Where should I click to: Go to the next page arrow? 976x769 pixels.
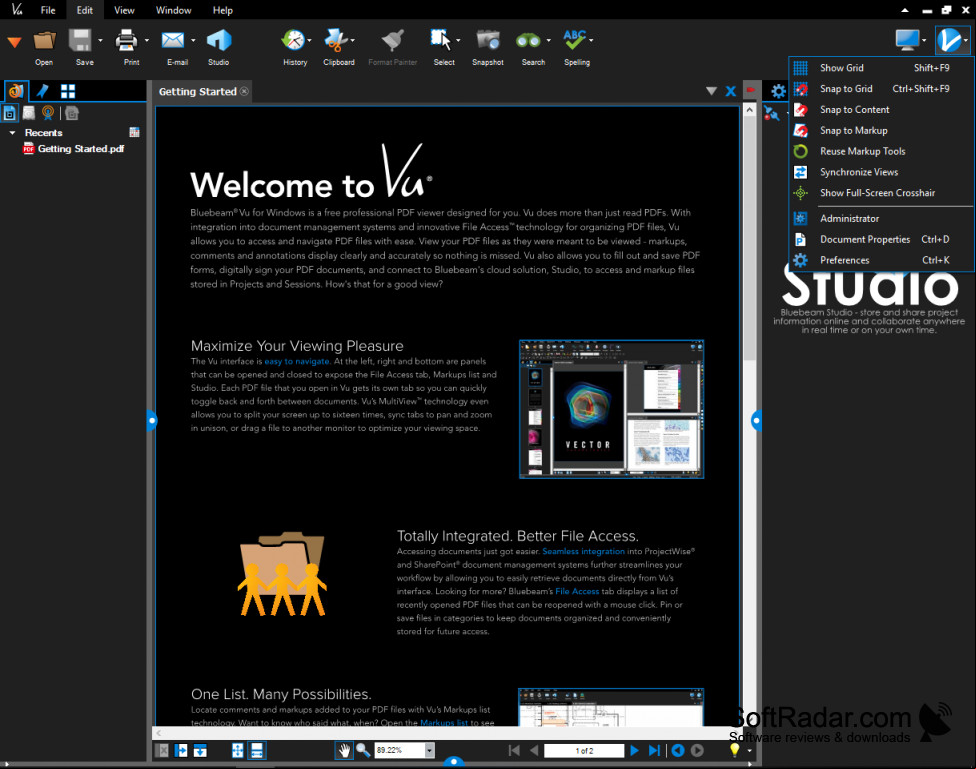pos(634,750)
